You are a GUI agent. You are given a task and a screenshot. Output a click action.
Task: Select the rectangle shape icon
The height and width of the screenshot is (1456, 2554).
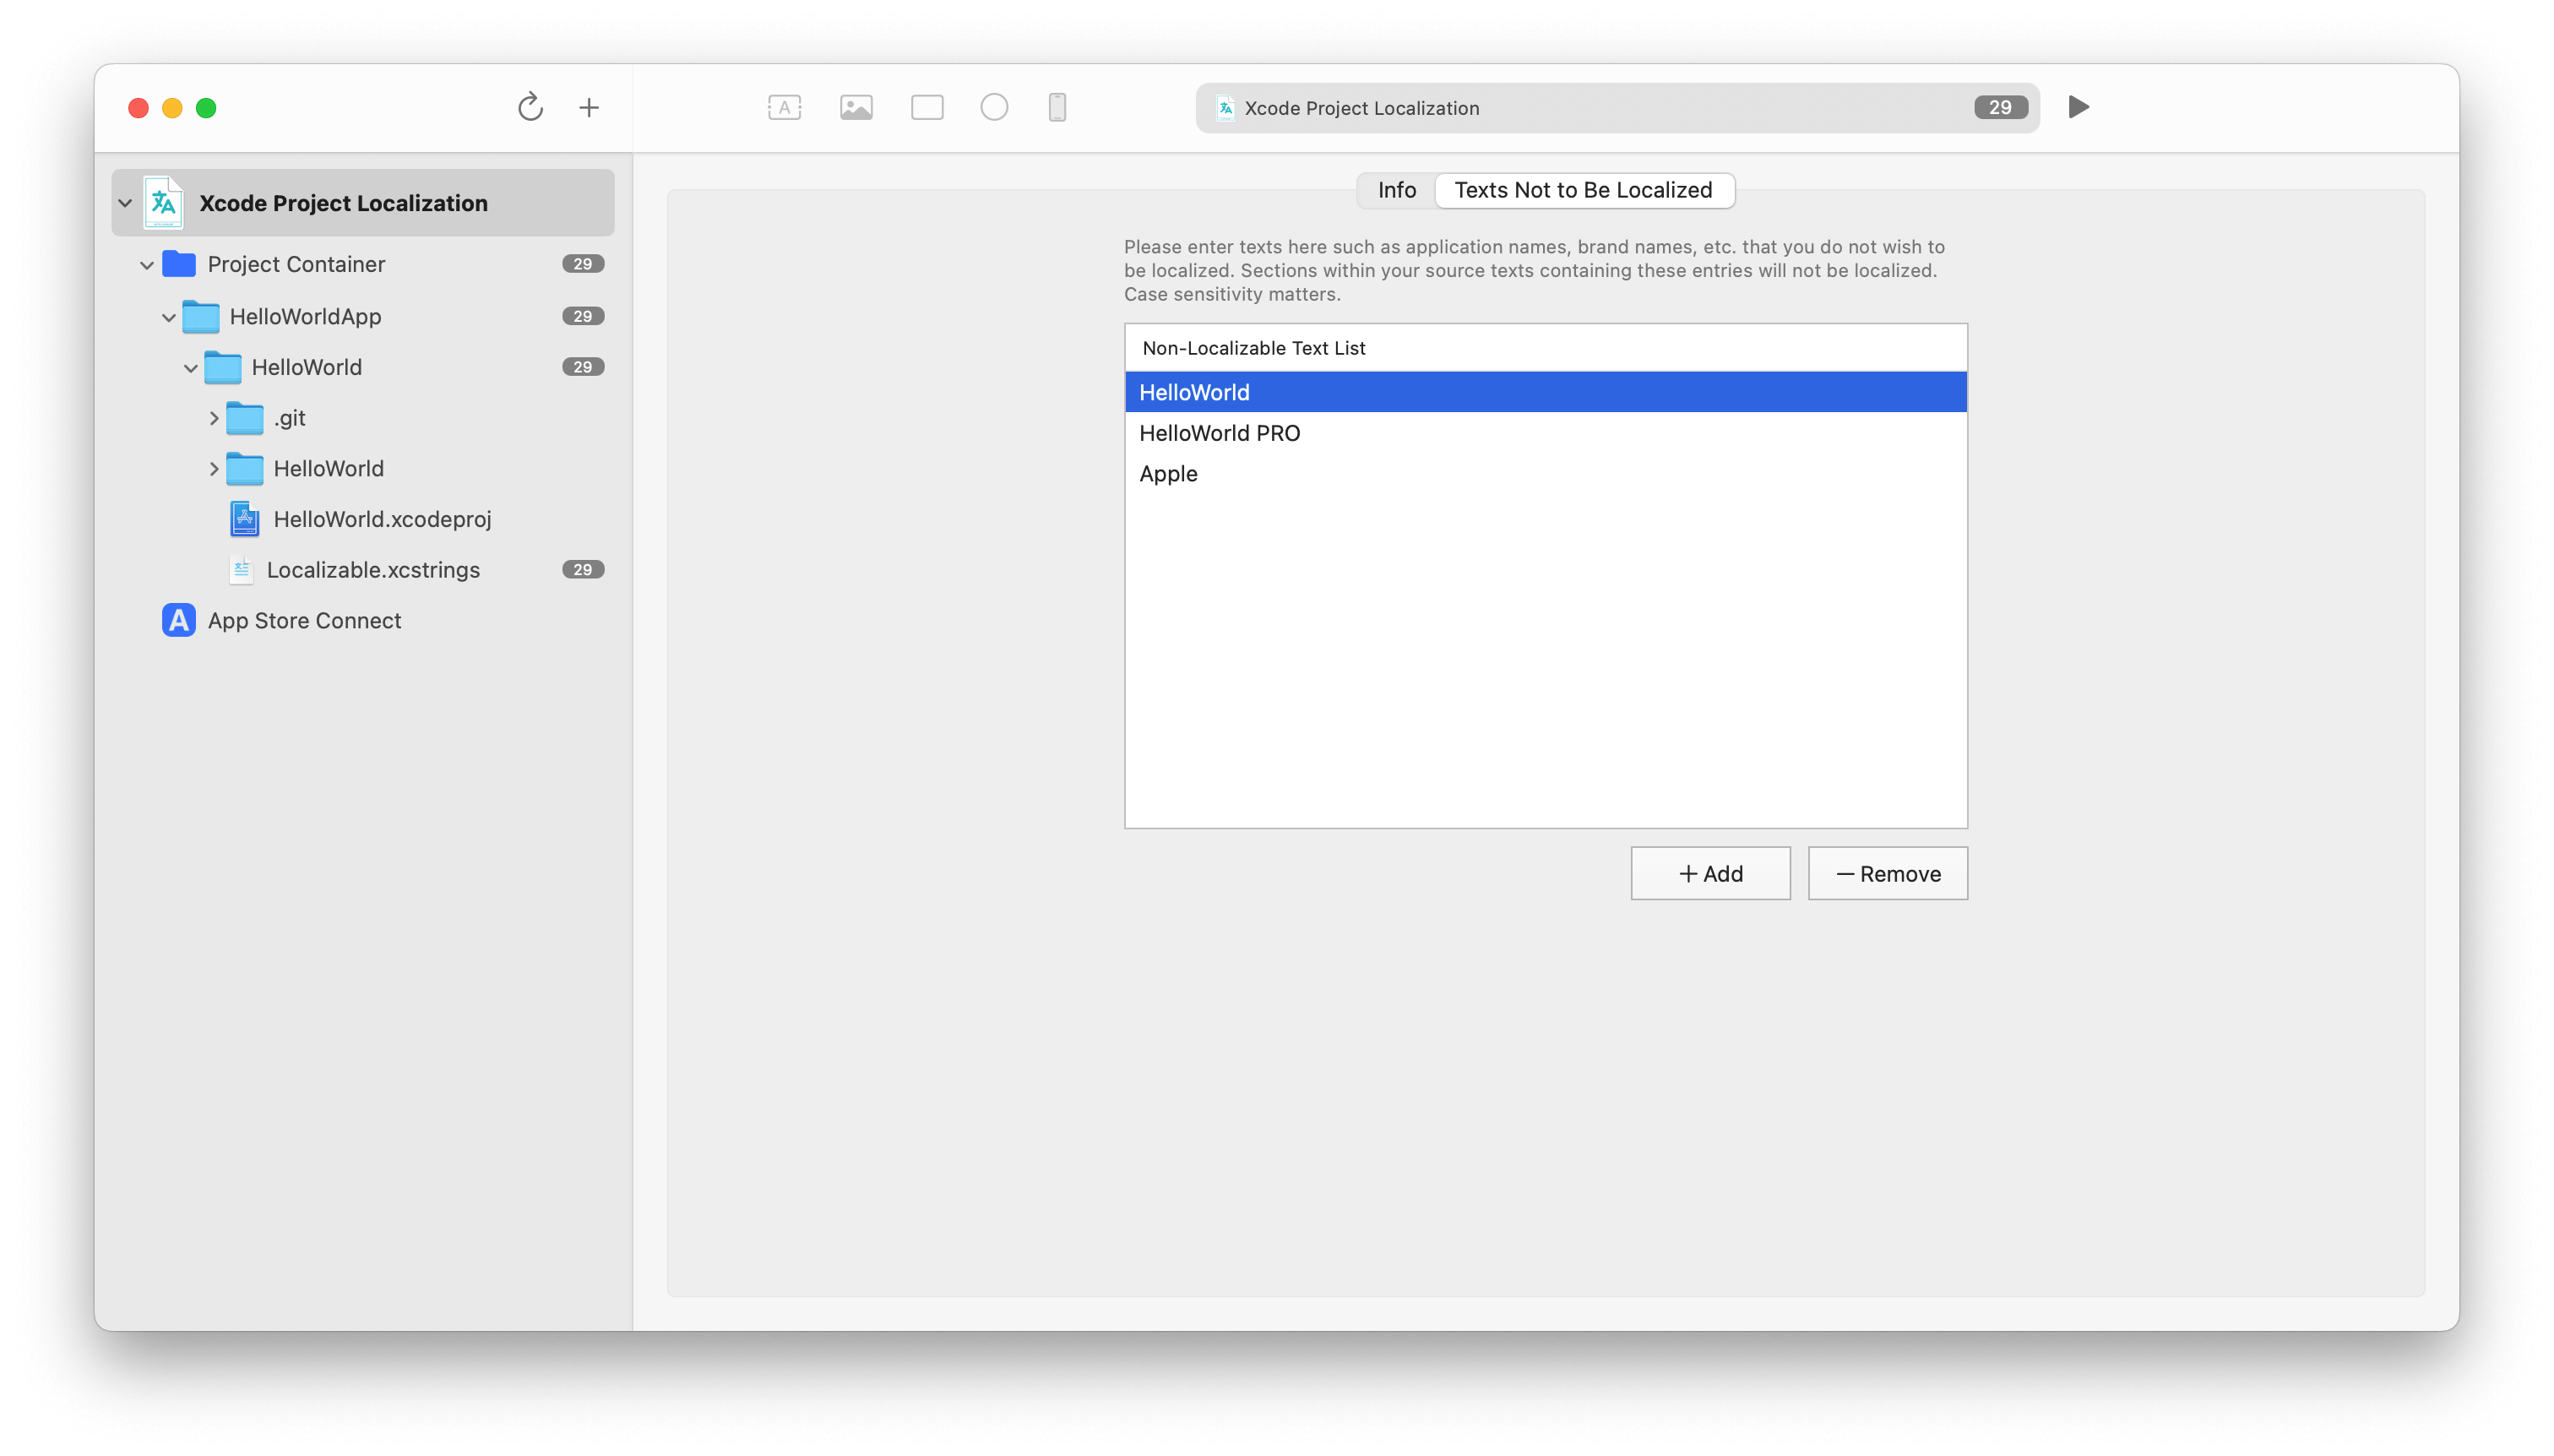tap(927, 107)
